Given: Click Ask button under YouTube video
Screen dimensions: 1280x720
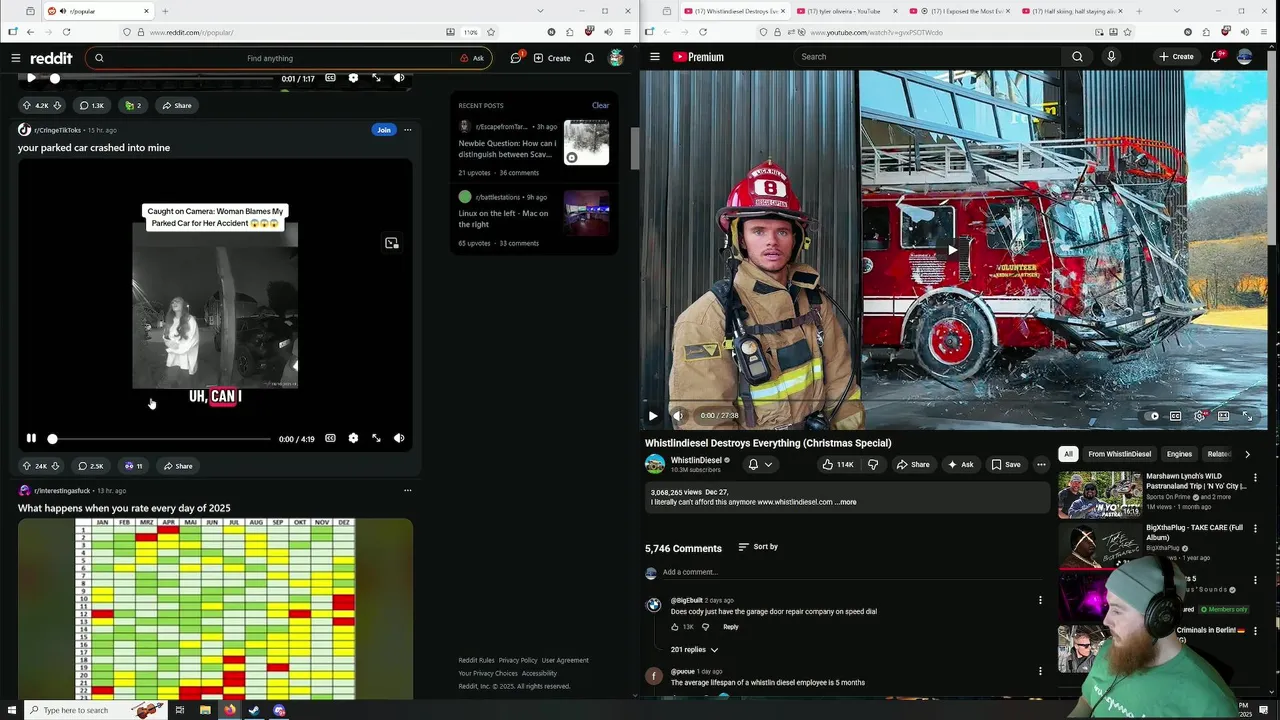Looking at the screenshot, I should click(960, 464).
